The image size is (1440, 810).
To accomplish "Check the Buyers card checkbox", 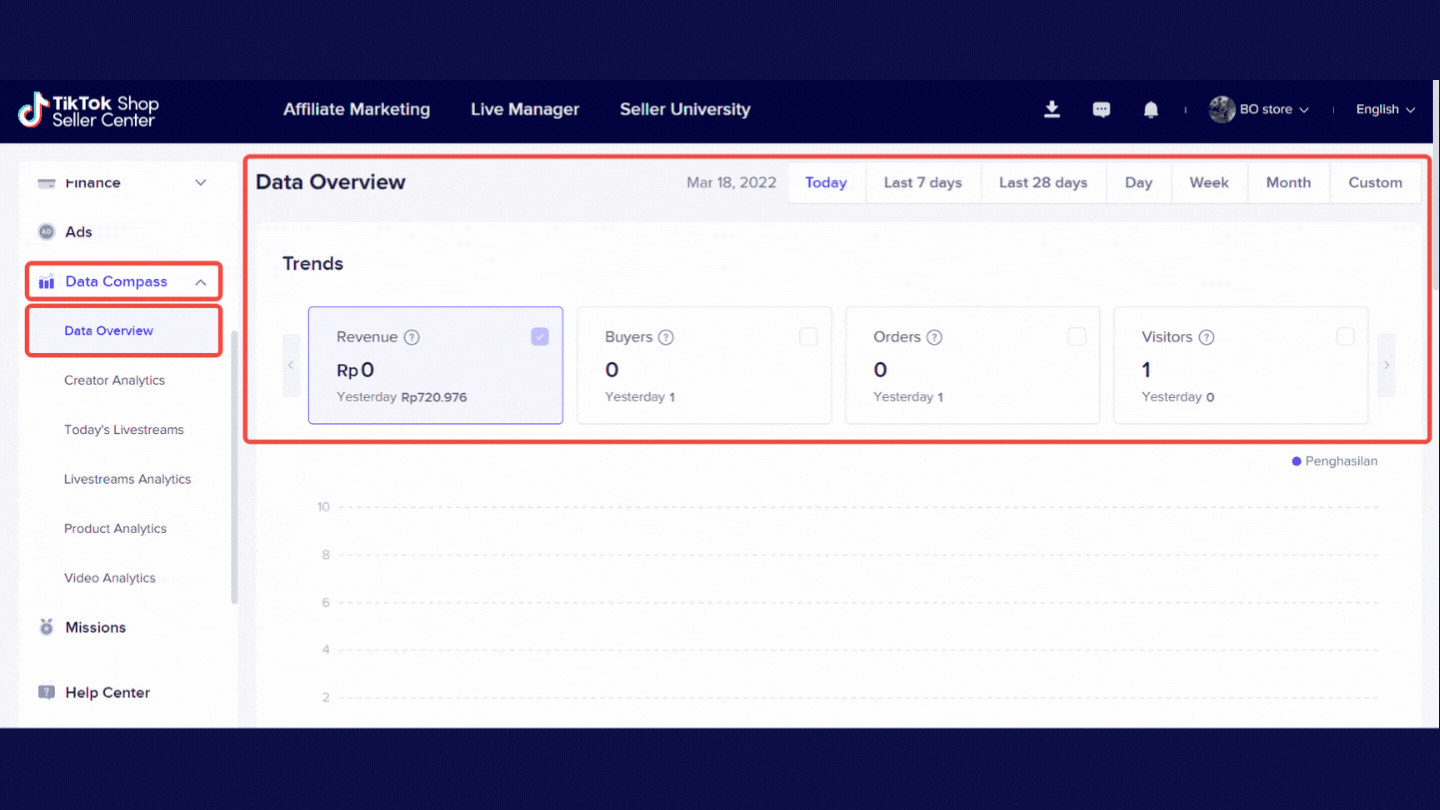I will click(808, 337).
